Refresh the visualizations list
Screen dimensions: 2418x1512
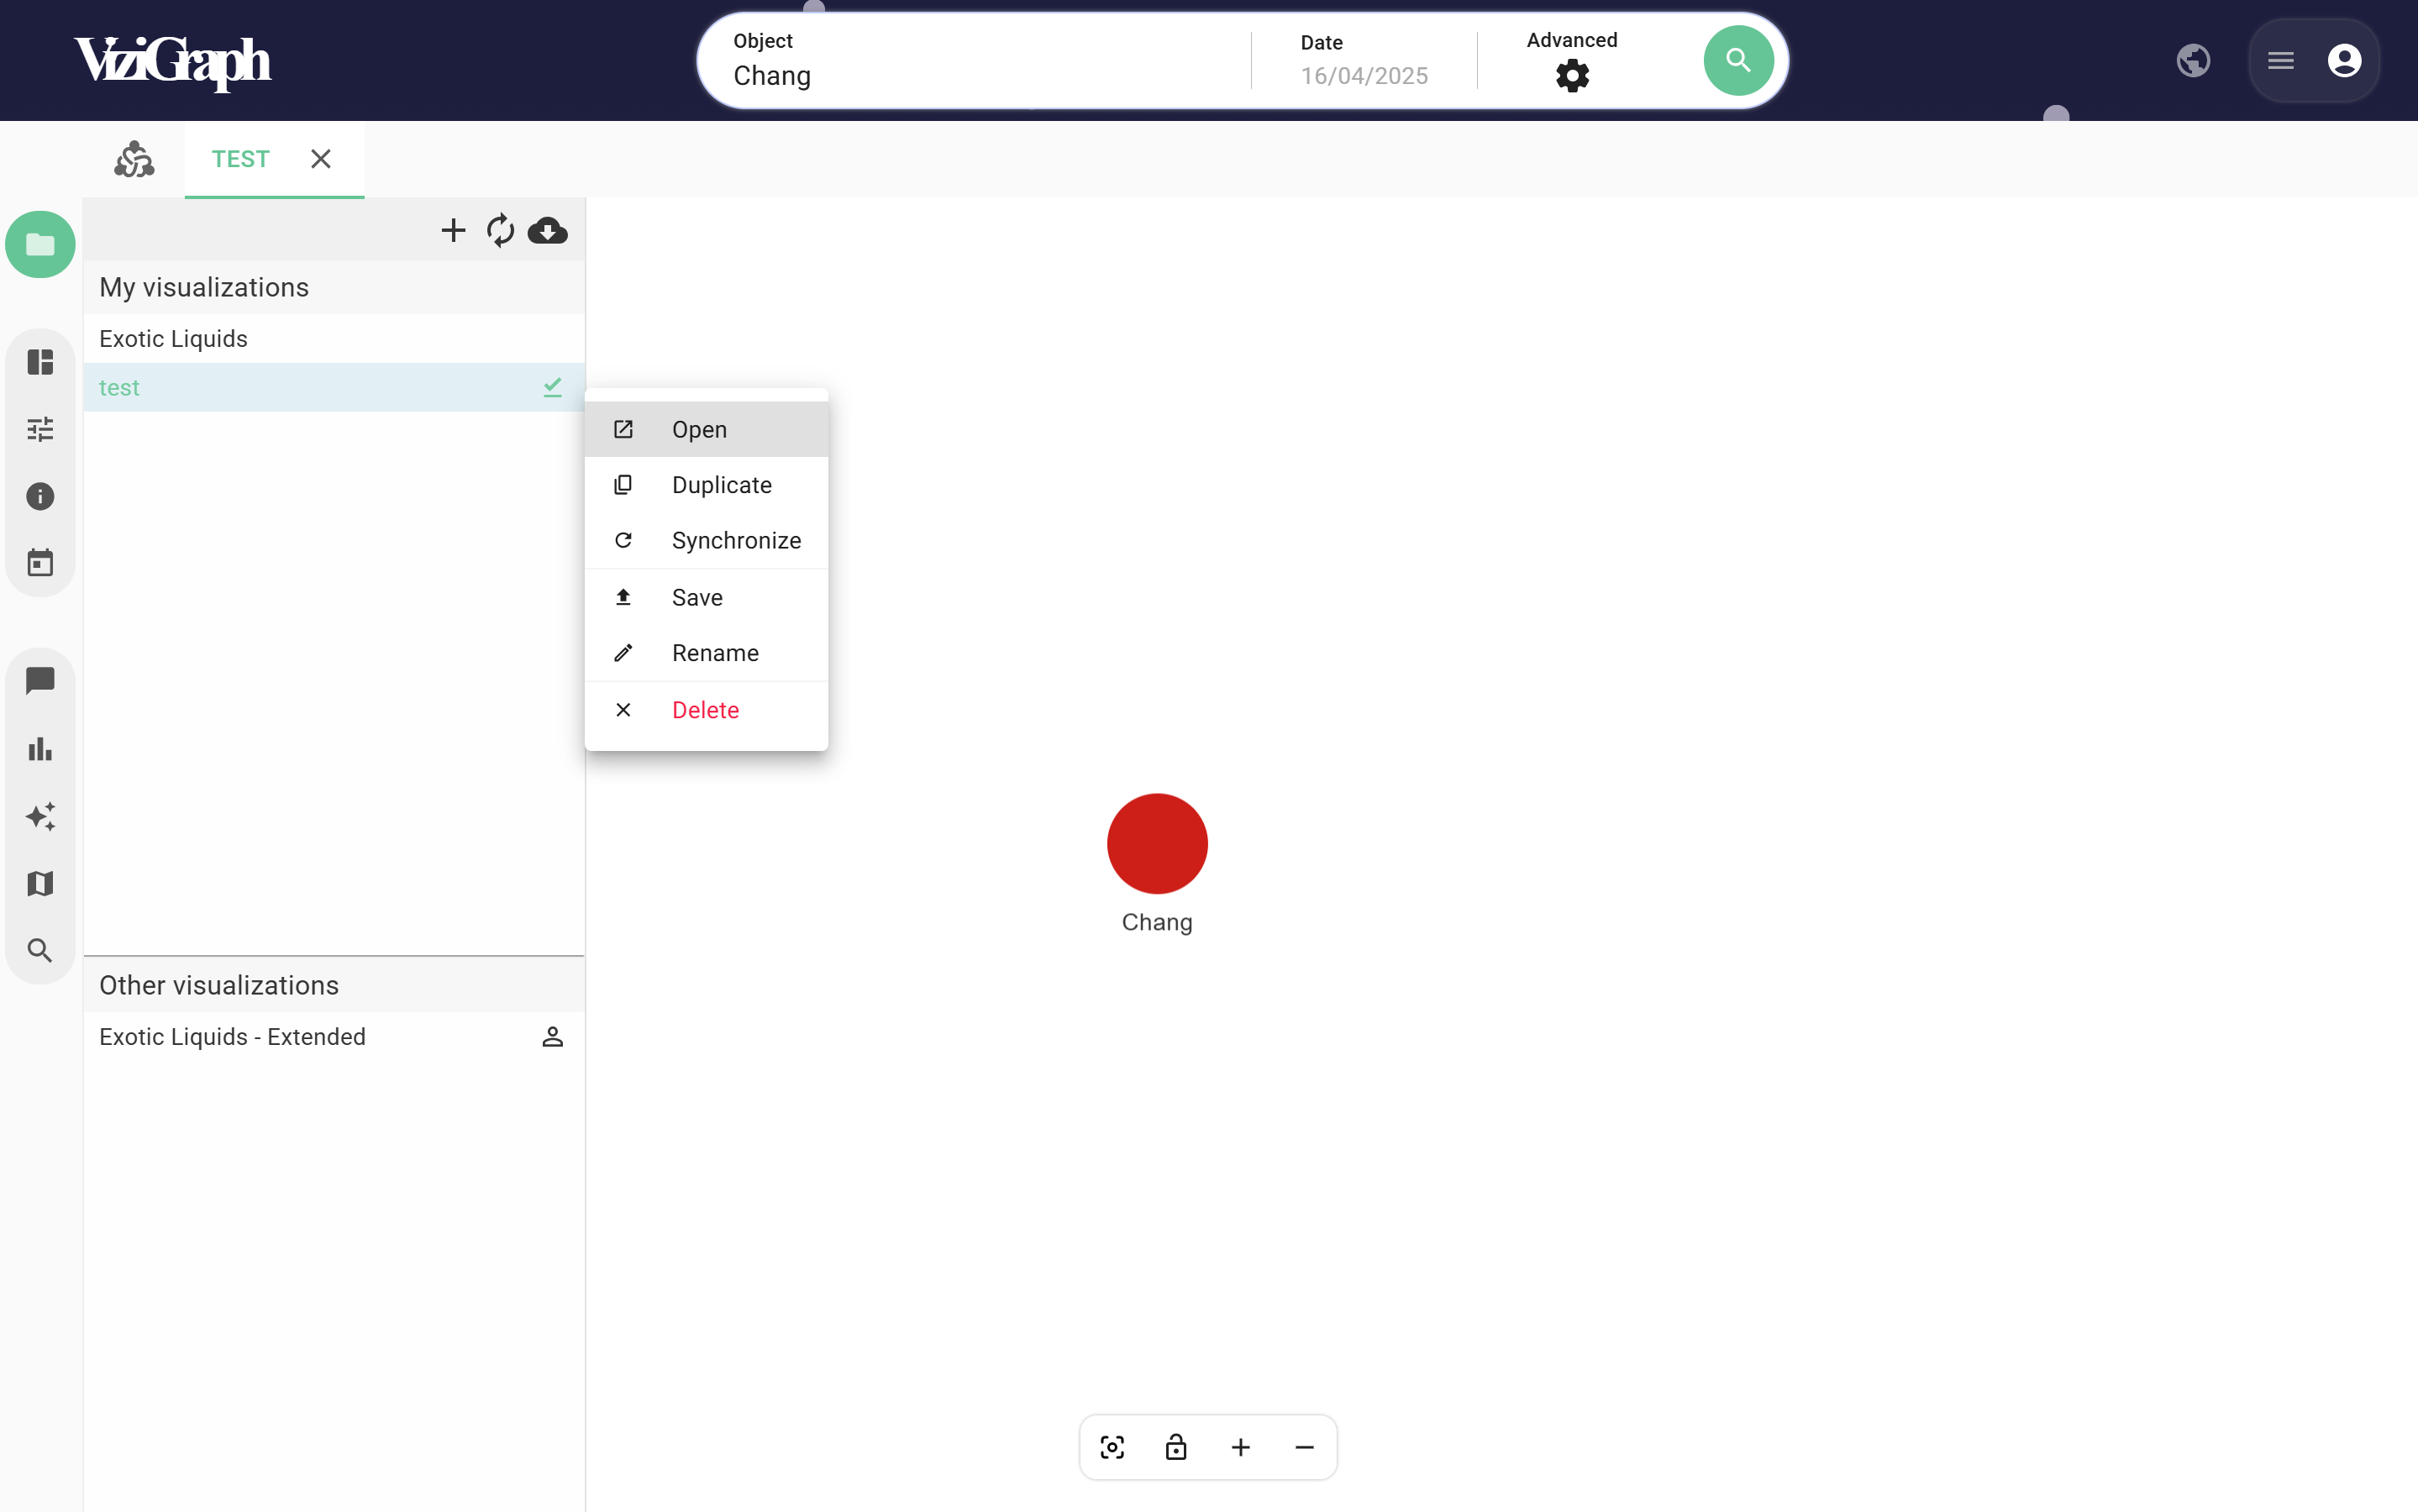(x=500, y=231)
